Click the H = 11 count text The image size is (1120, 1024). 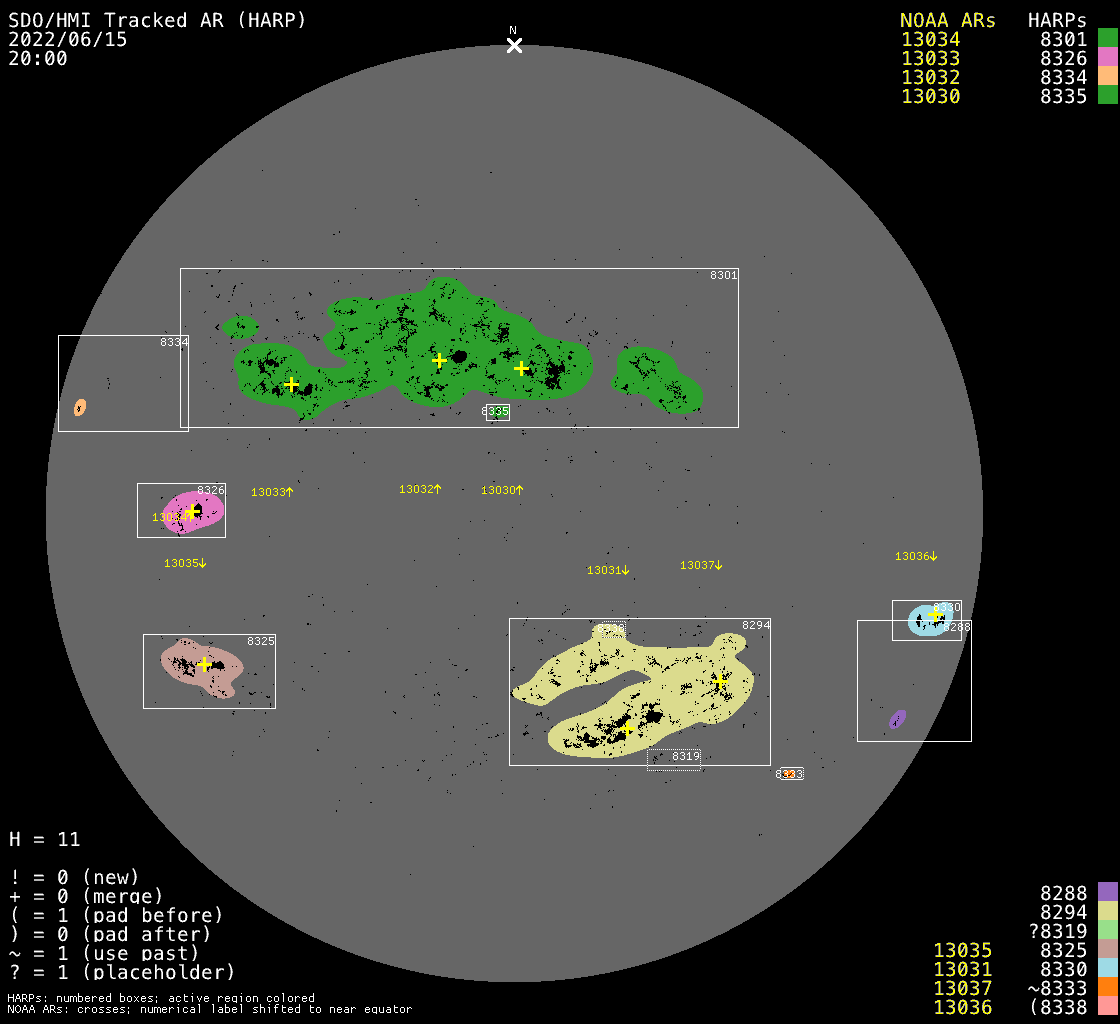pos(44,839)
